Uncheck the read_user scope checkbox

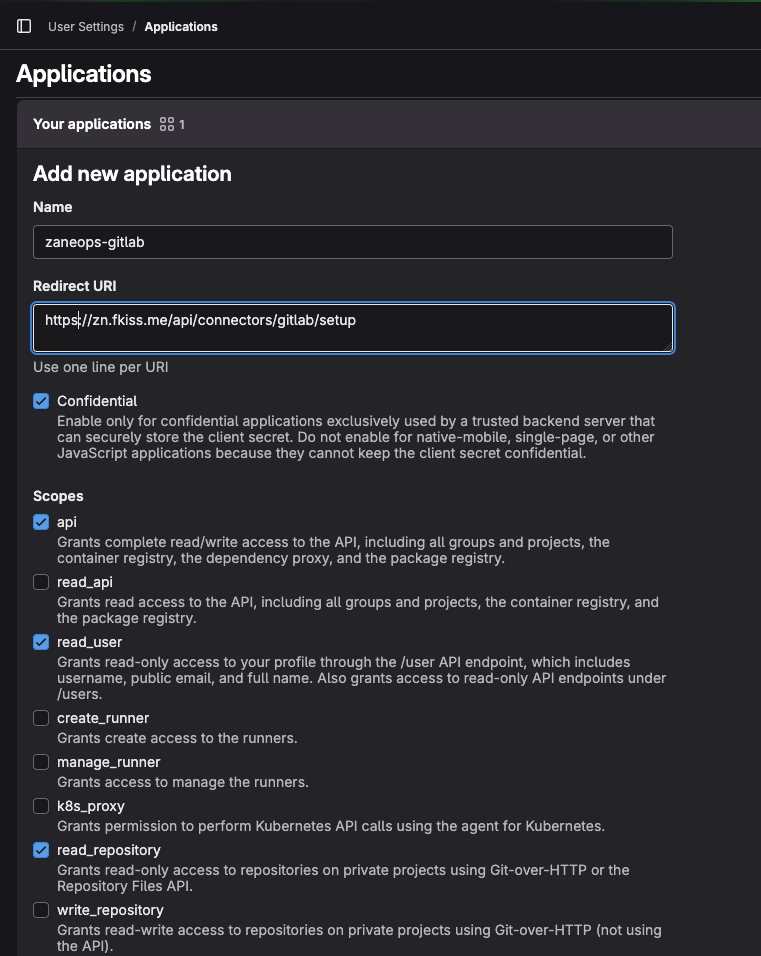[41, 642]
